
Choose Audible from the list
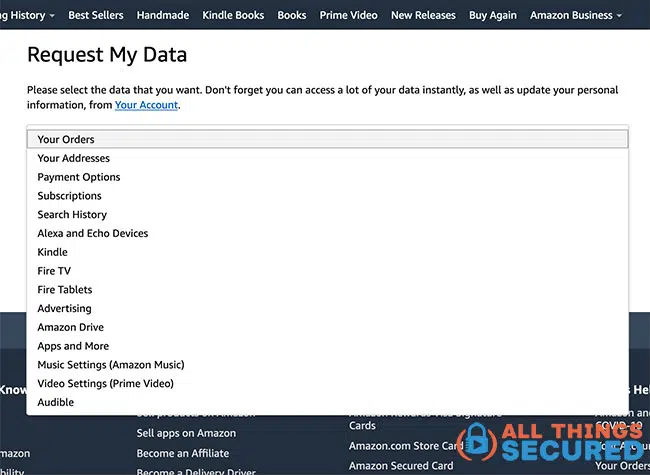[x=55, y=403]
